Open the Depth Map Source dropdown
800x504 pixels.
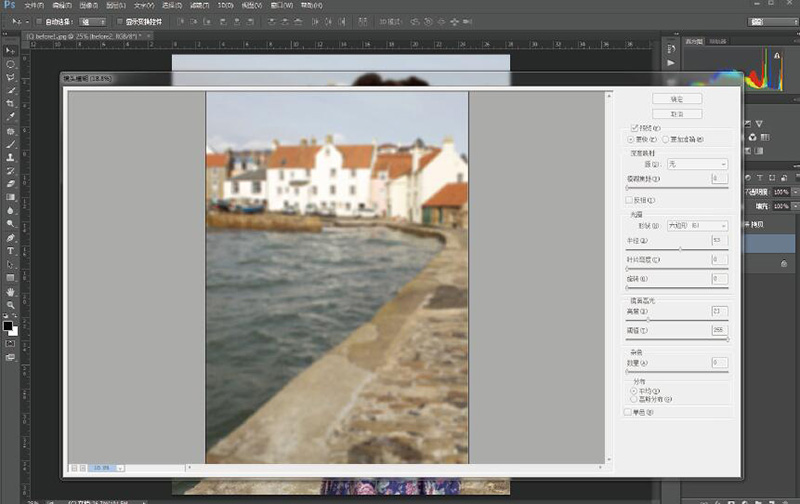697,163
